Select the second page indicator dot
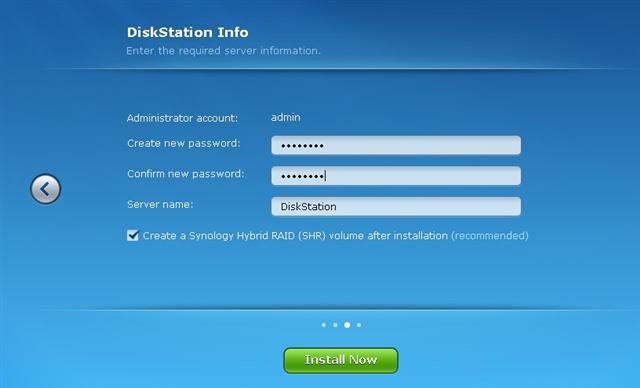The height and width of the screenshot is (388, 640). click(x=335, y=325)
